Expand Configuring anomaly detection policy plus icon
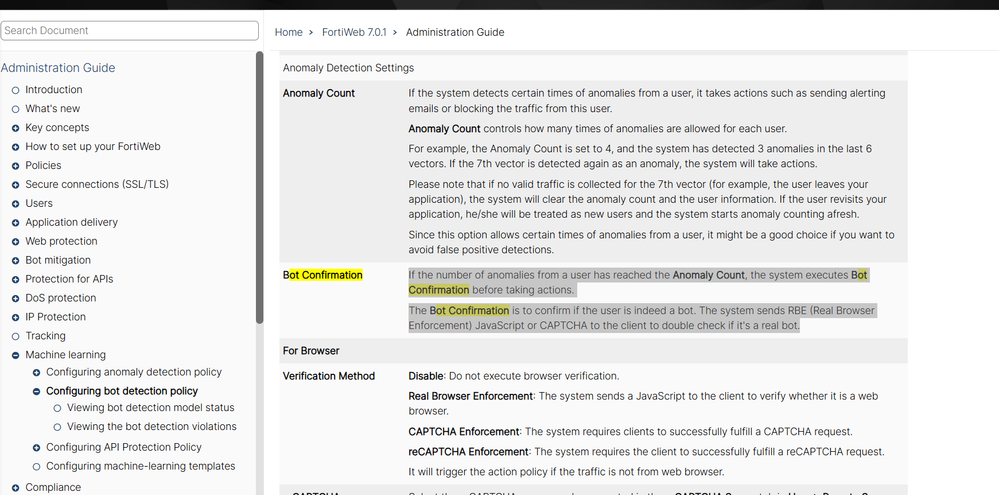The height and width of the screenshot is (495, 999). [x=36, y=373]
